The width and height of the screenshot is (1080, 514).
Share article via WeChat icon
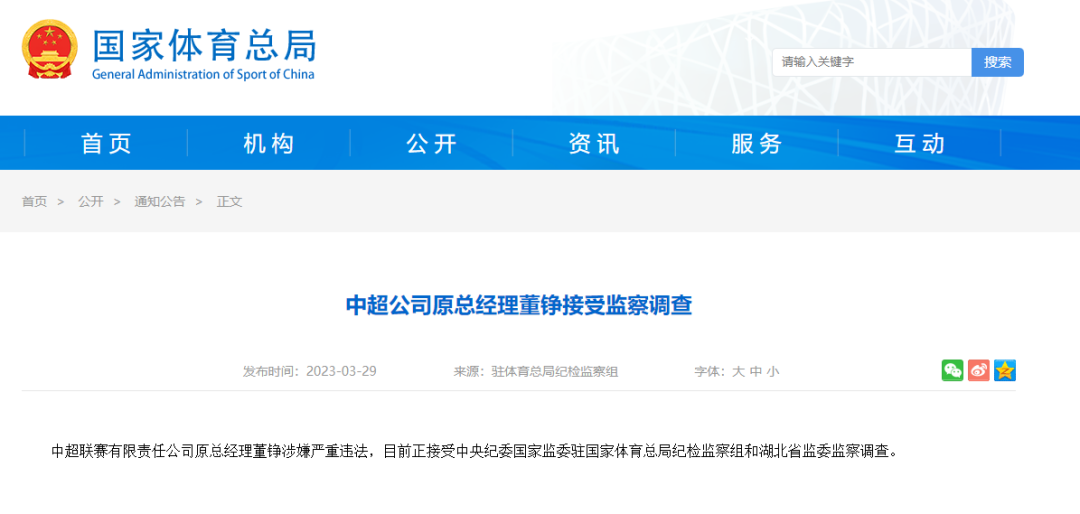[x=953, y=371]
